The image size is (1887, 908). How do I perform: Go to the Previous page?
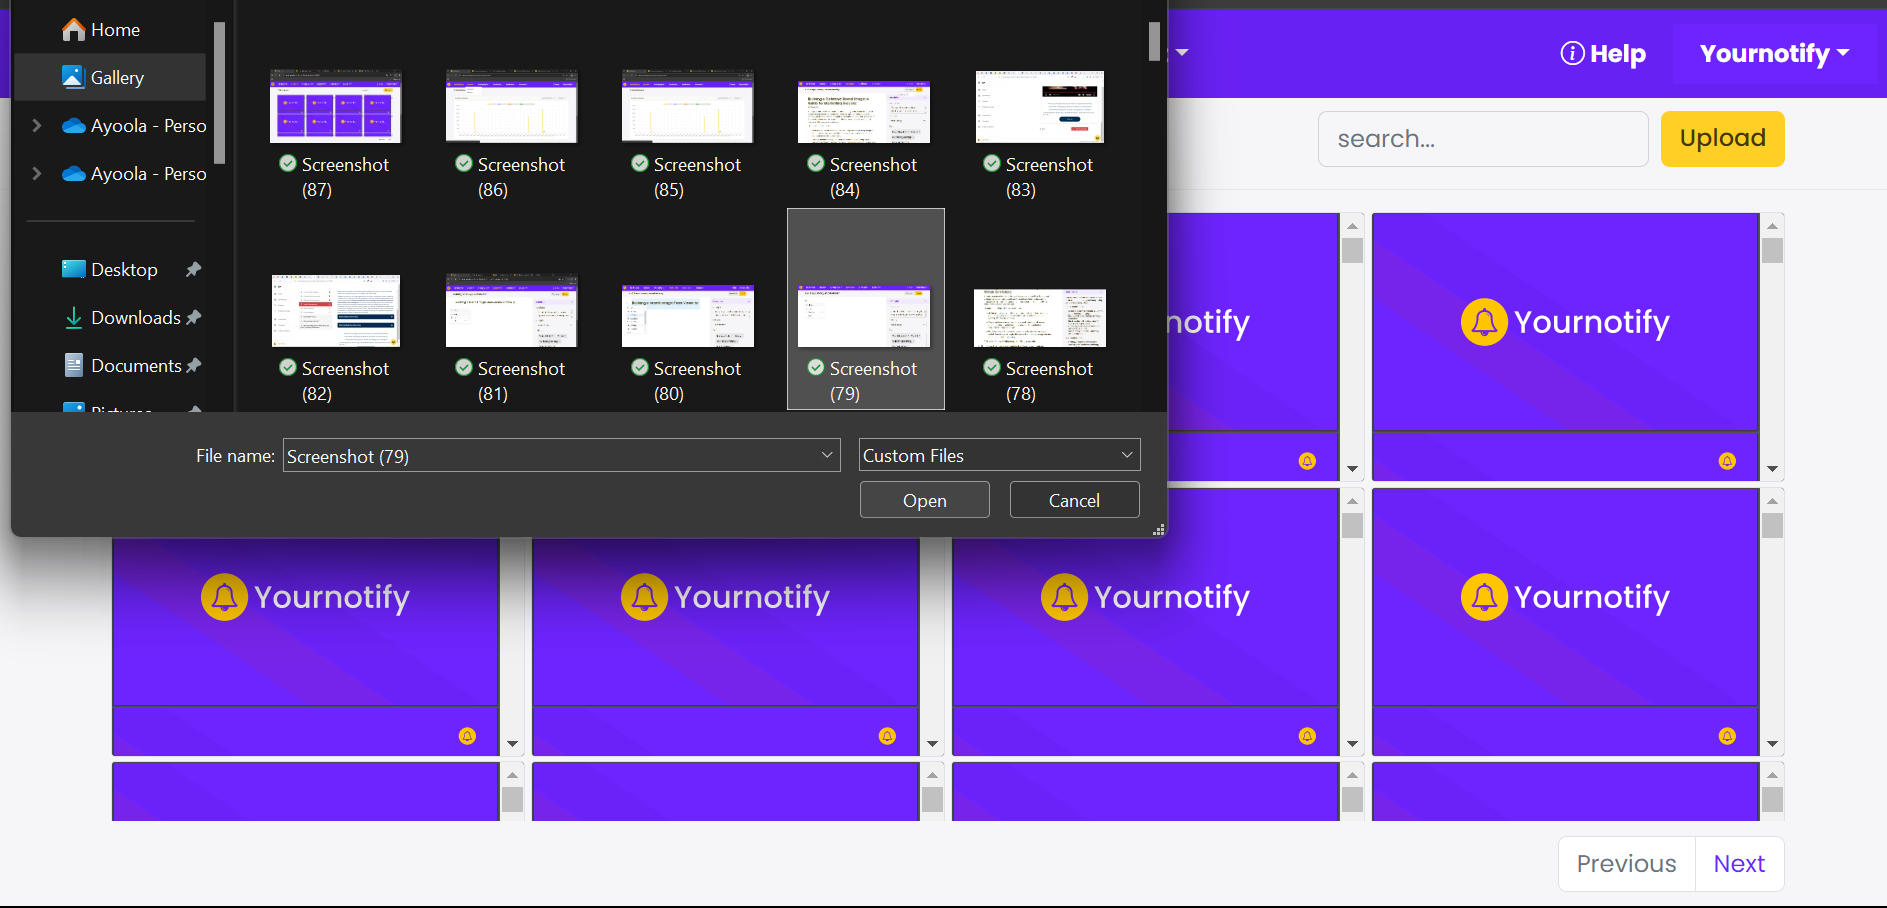[1627, 864]
